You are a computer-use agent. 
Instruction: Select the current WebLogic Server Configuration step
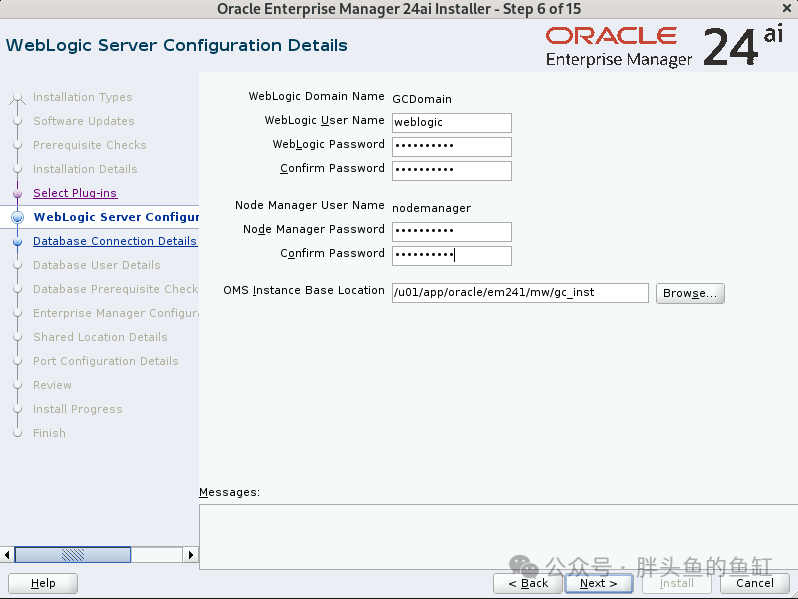pos(116,217)
